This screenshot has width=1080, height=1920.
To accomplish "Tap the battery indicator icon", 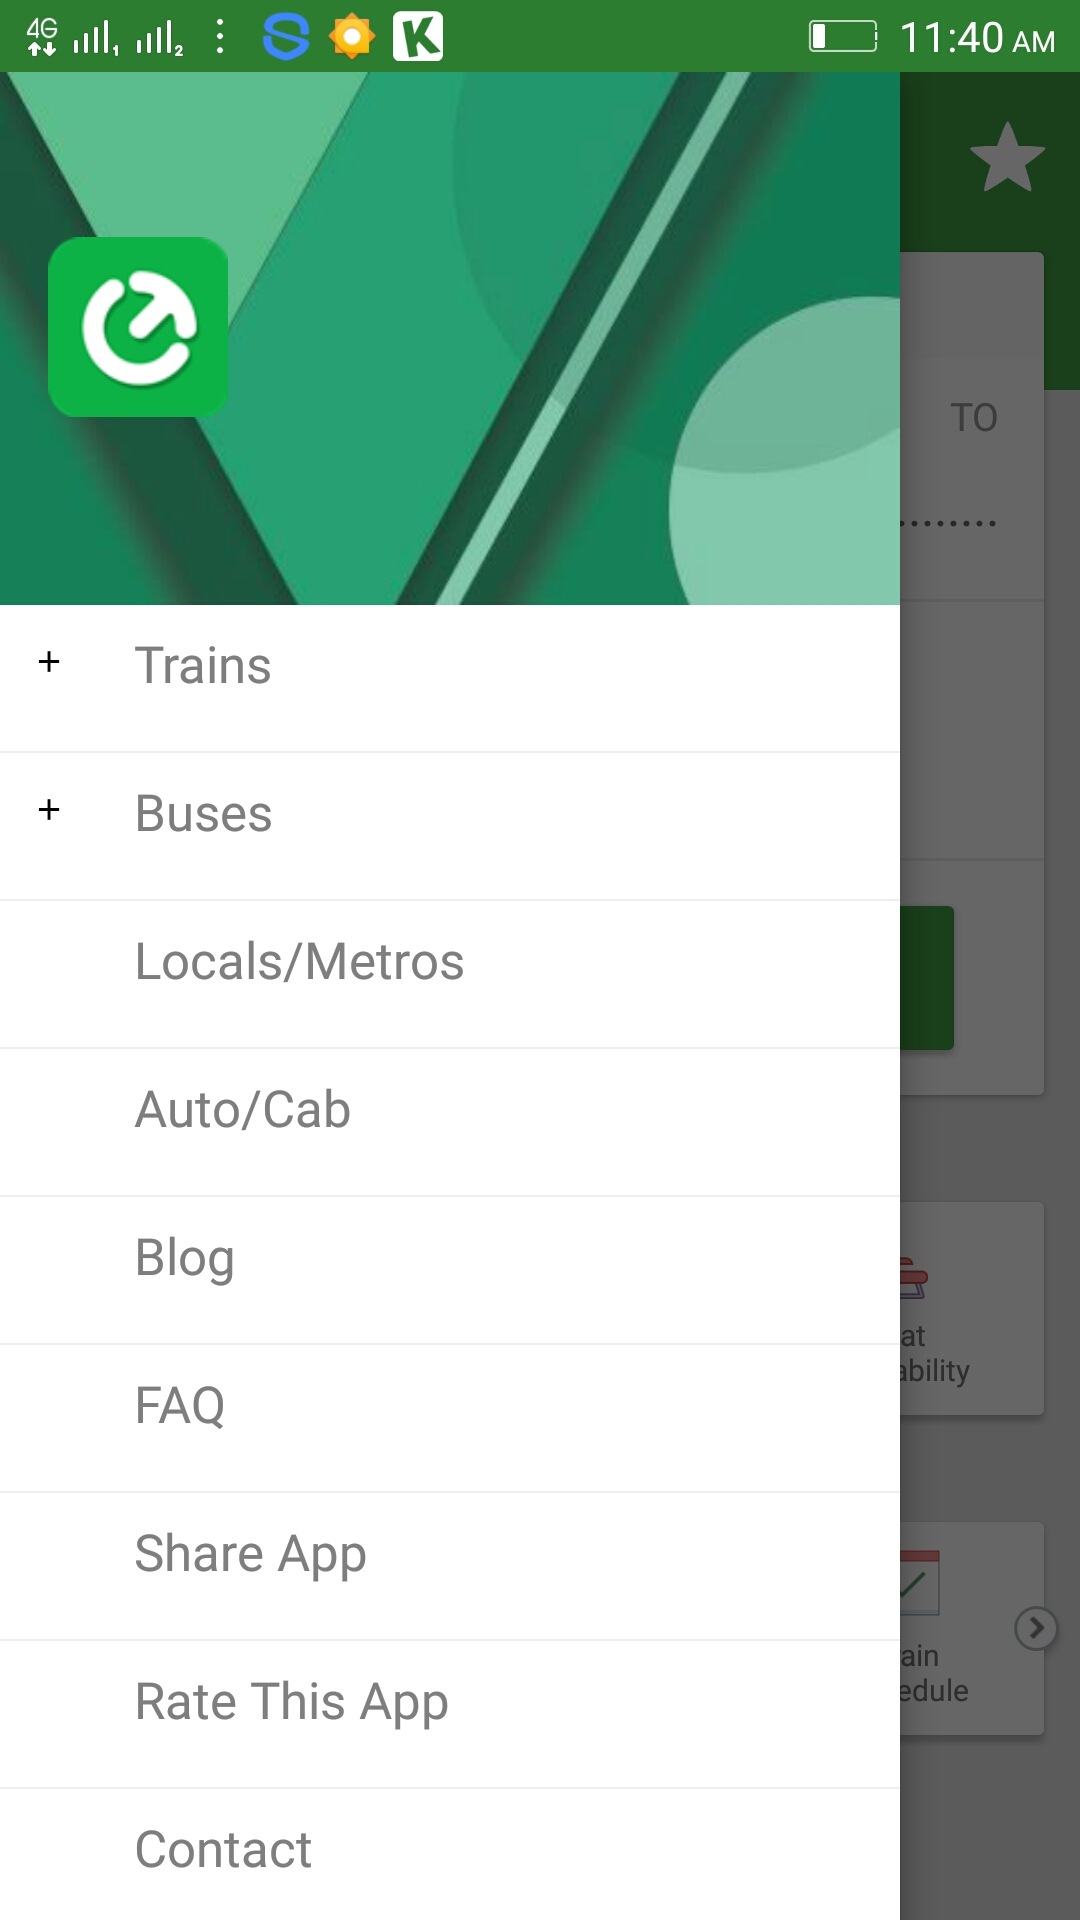I will pyautogui.click(x=842, y=37).
